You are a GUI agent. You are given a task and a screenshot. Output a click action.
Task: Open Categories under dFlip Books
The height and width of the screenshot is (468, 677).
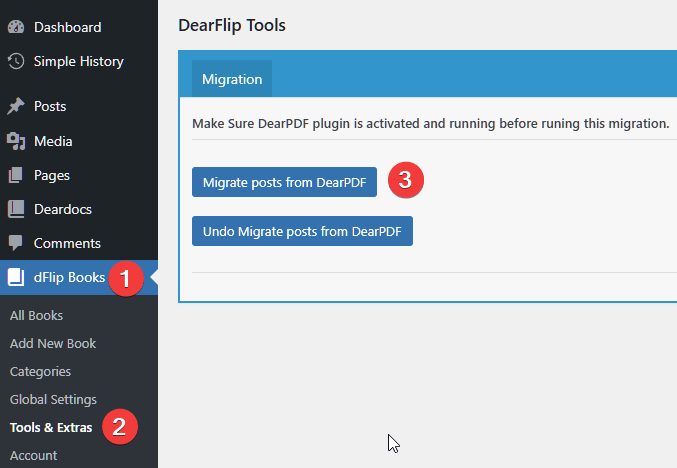tap(40, 371)
